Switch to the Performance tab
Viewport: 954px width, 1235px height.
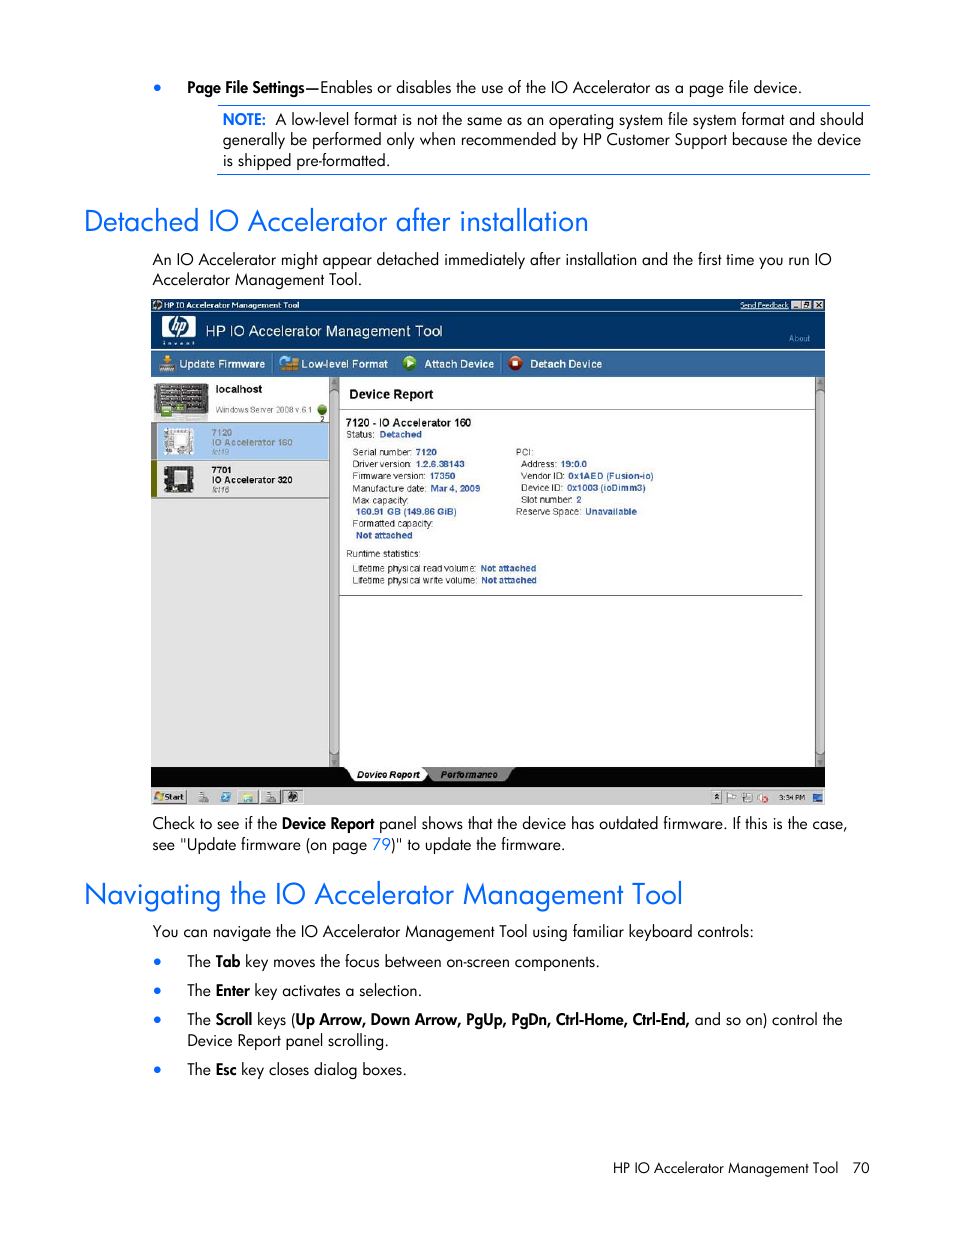click(x=469, y=775)
